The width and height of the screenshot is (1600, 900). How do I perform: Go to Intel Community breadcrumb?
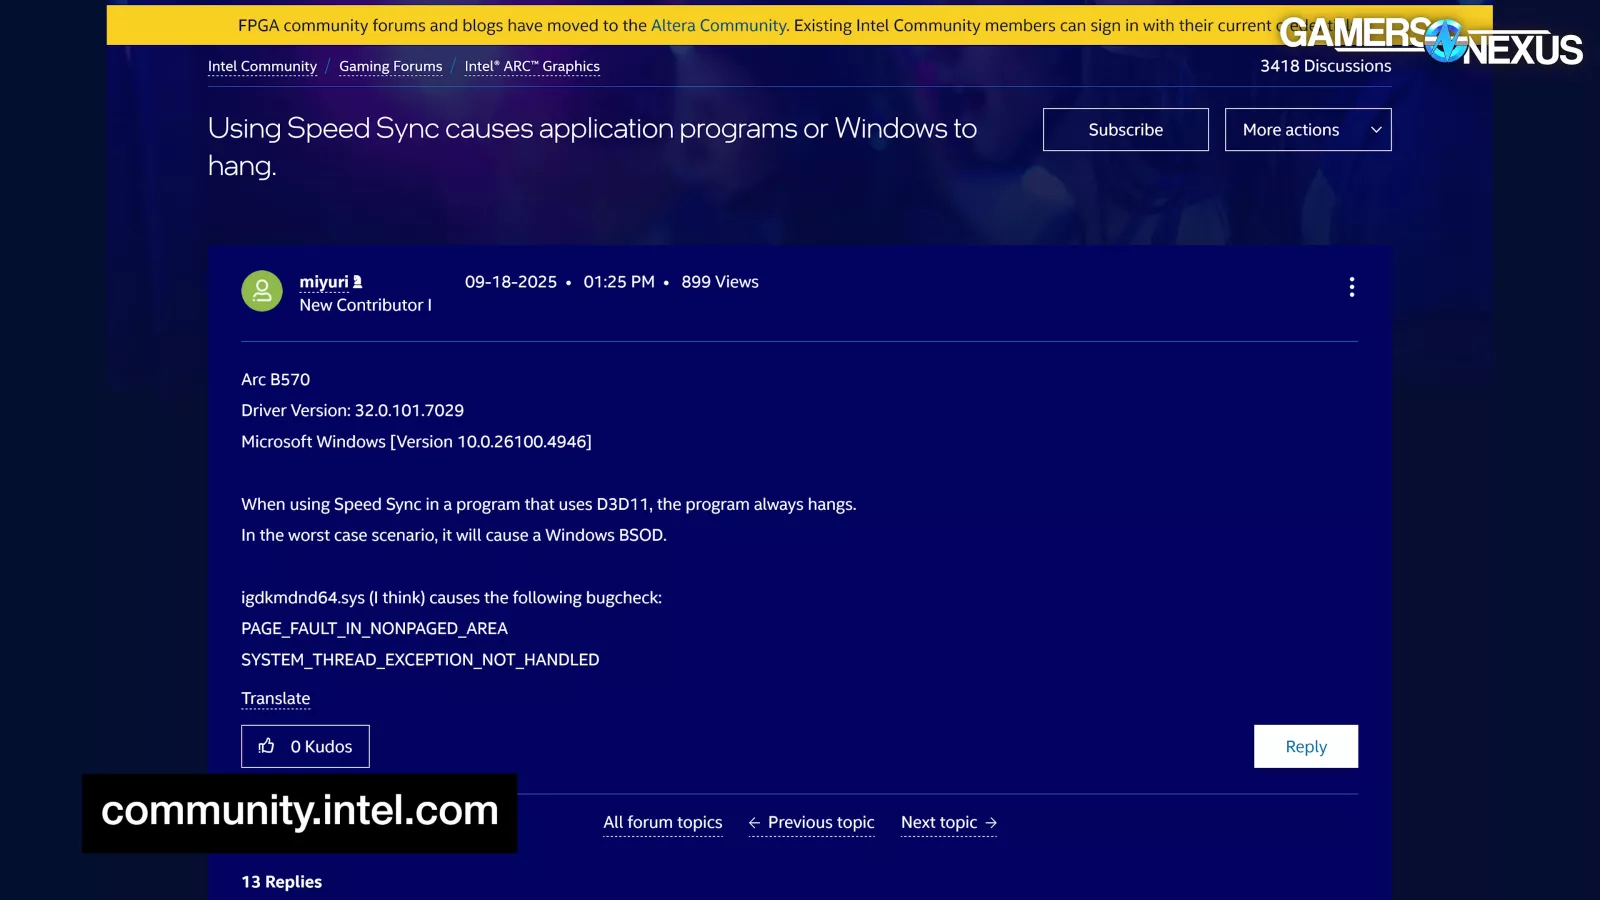(x=262, y=67)
